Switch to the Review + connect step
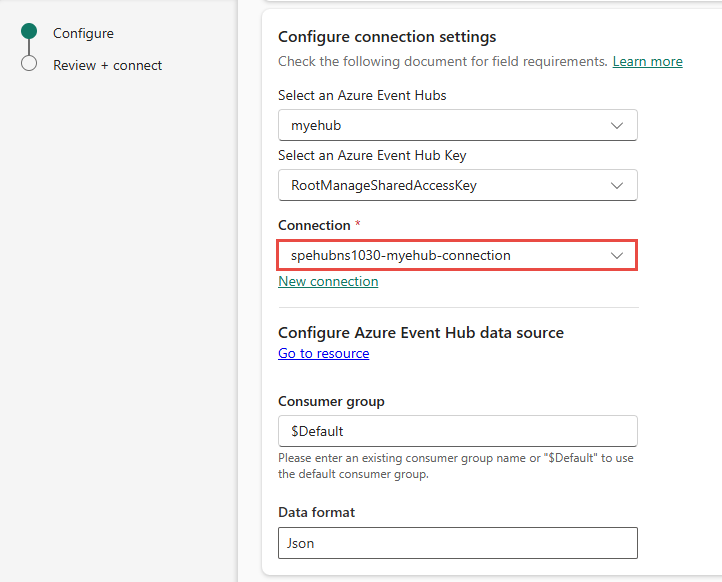 107,65
